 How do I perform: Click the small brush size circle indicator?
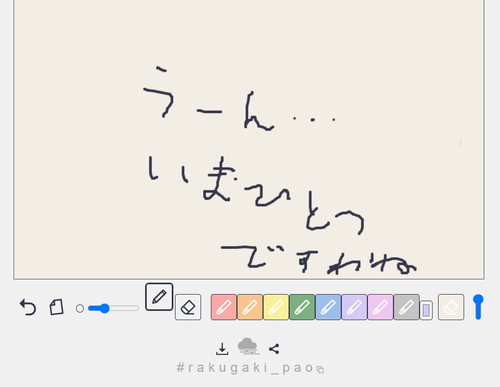(x=80, y=308)
